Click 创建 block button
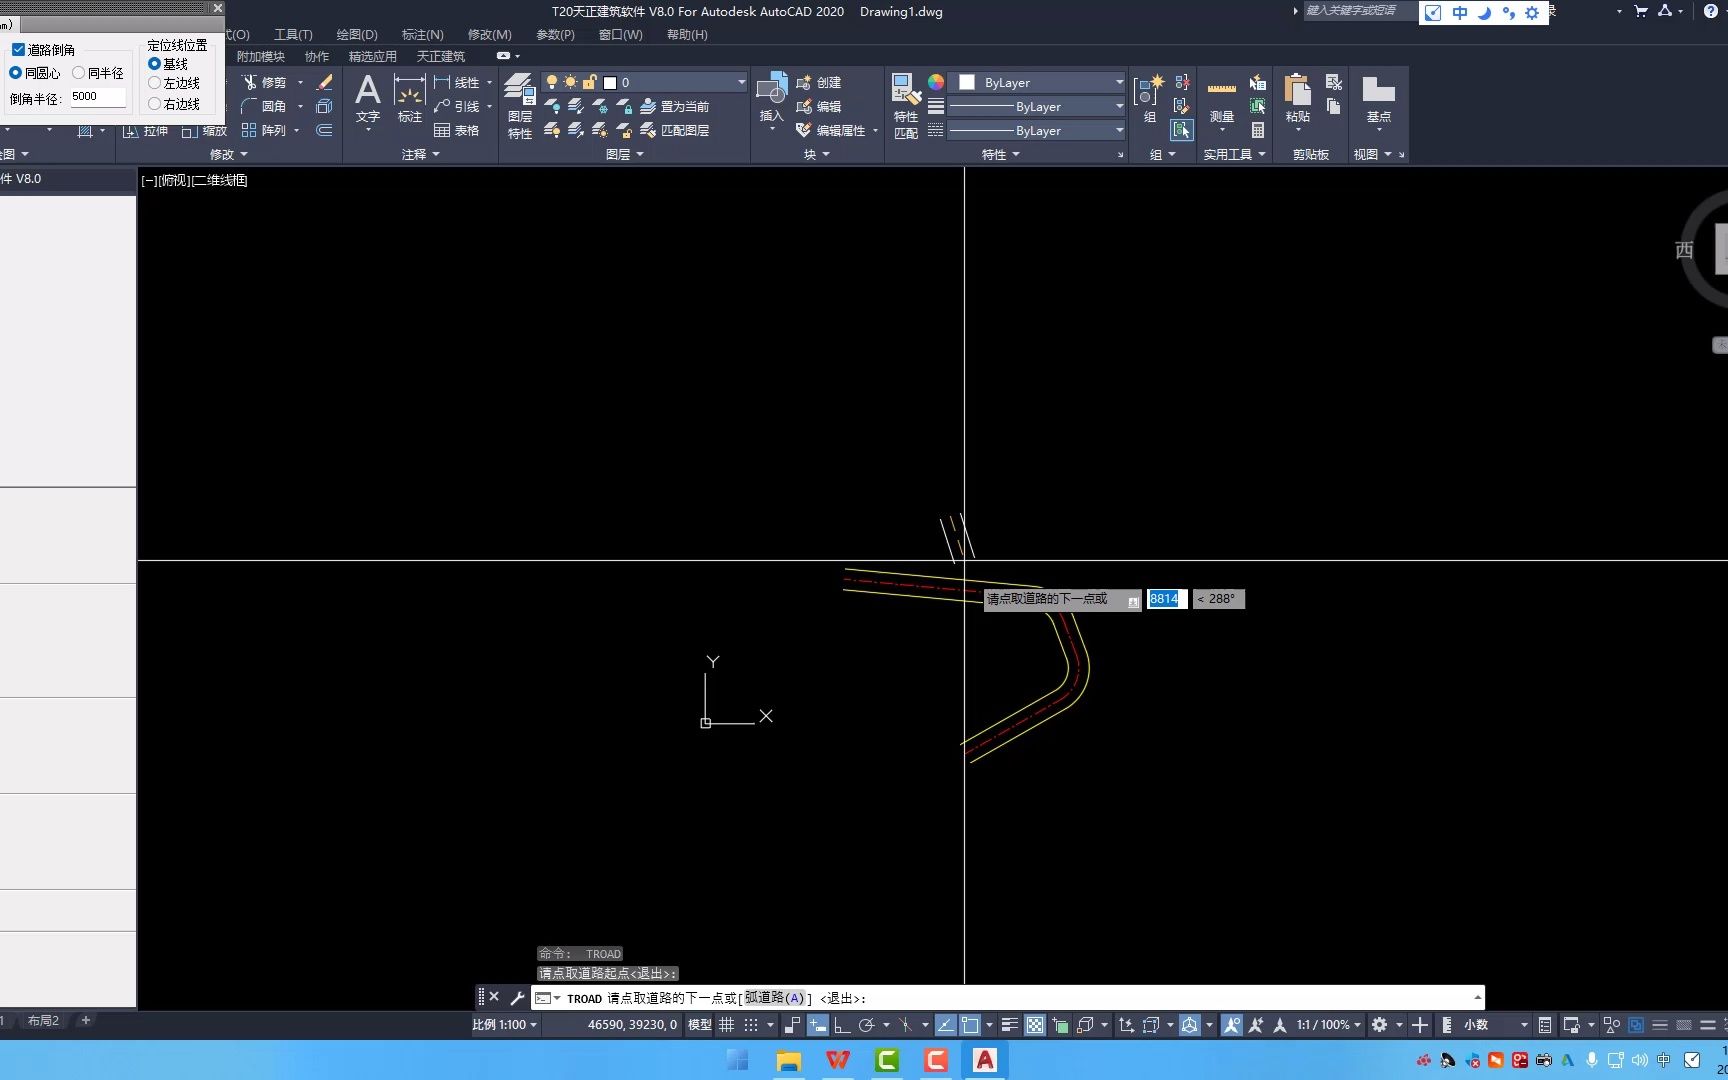The width and height of the screenshot is (1728, 1080). click(x=819, y=82)
